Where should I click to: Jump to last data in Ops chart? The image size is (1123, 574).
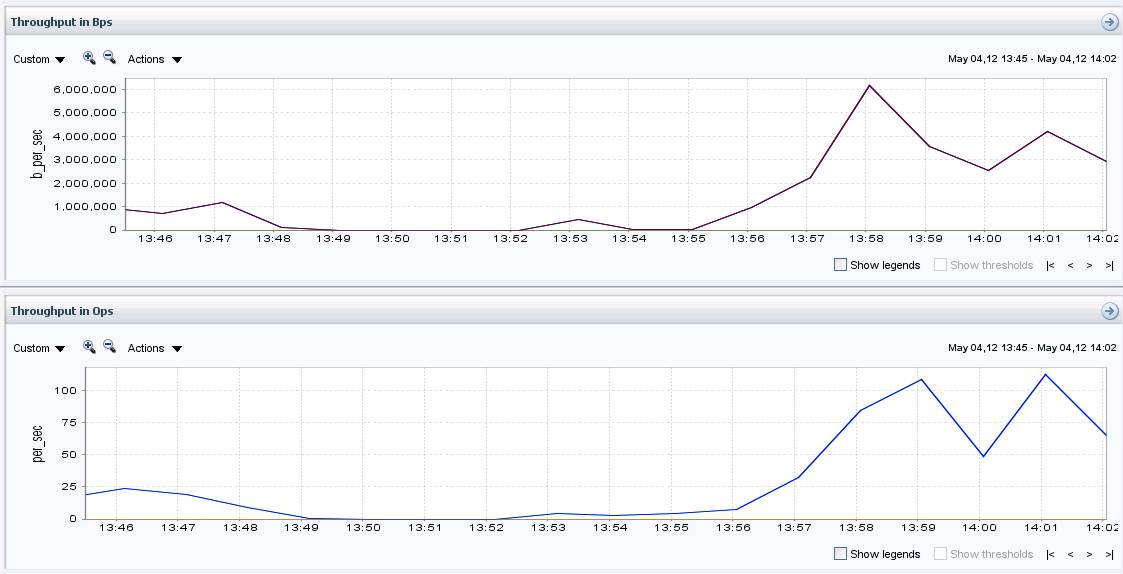pyautogui.click(x=1109, y=554)
